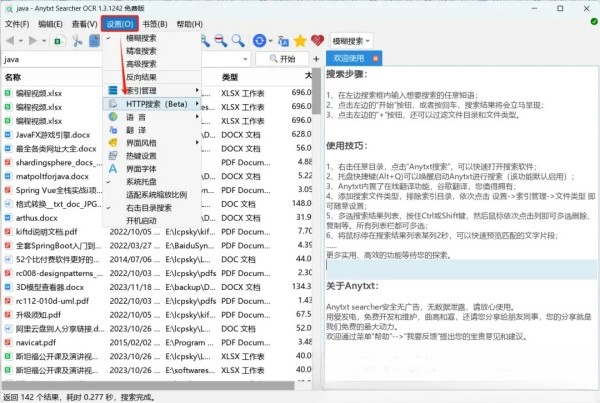
Task: Expand the 界面风格 submenu
Action: [142, 142]
